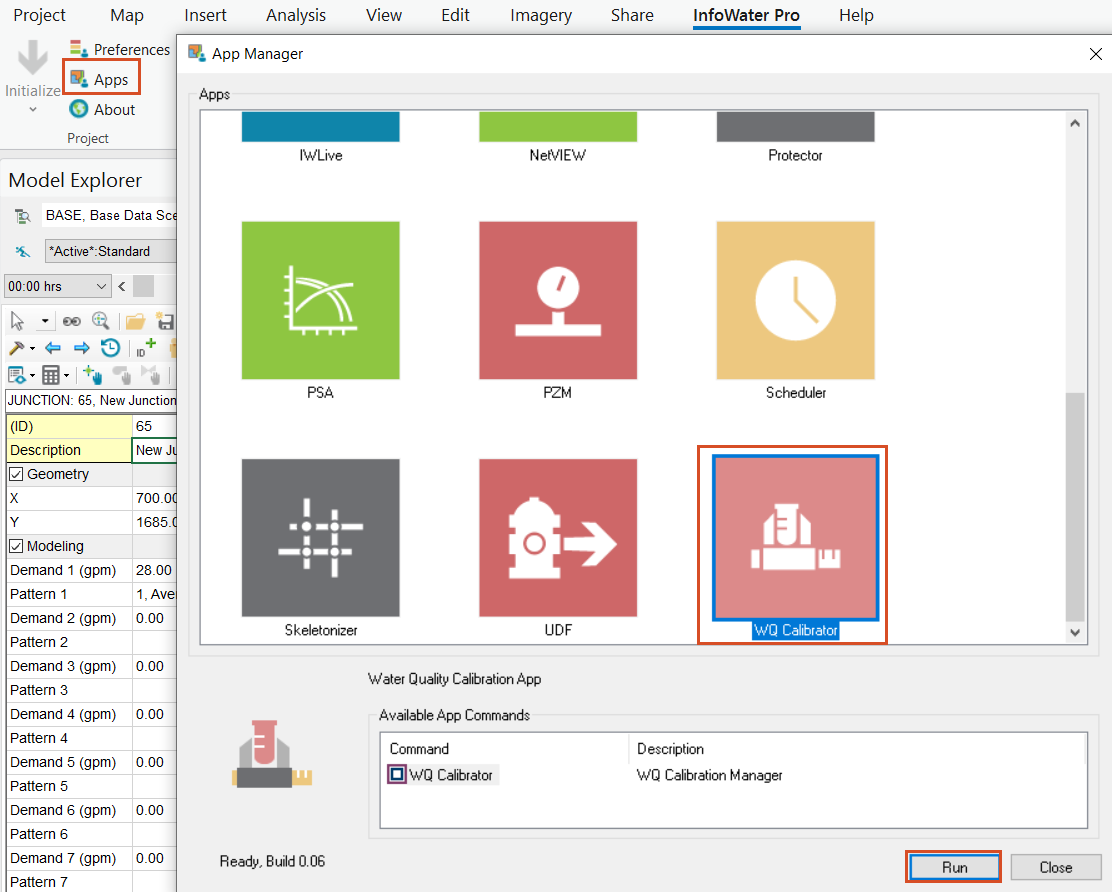Click the running-man icon beside Active:Standard

pos(23,251)
